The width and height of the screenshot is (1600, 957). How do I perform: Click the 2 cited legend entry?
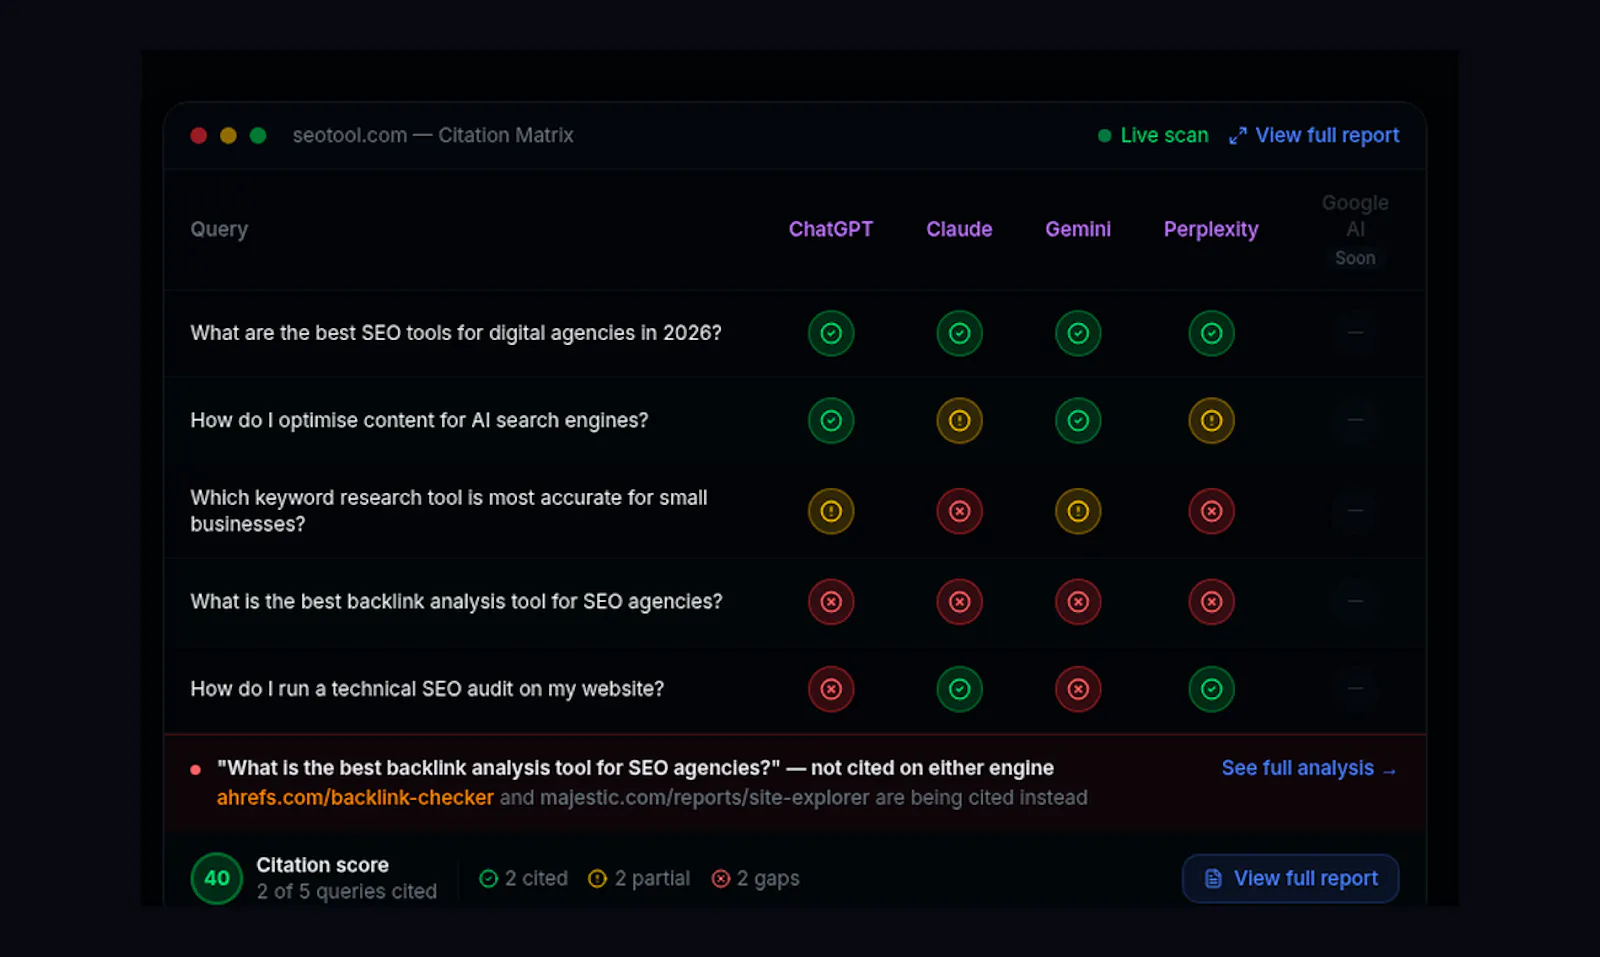tap(524, 878)
